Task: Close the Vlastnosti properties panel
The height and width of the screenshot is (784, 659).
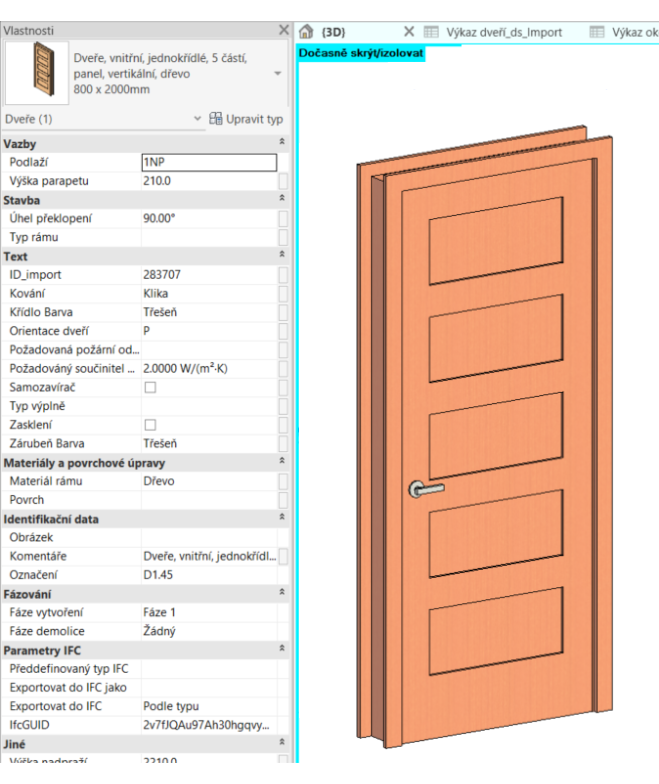Action: point(284,31)
